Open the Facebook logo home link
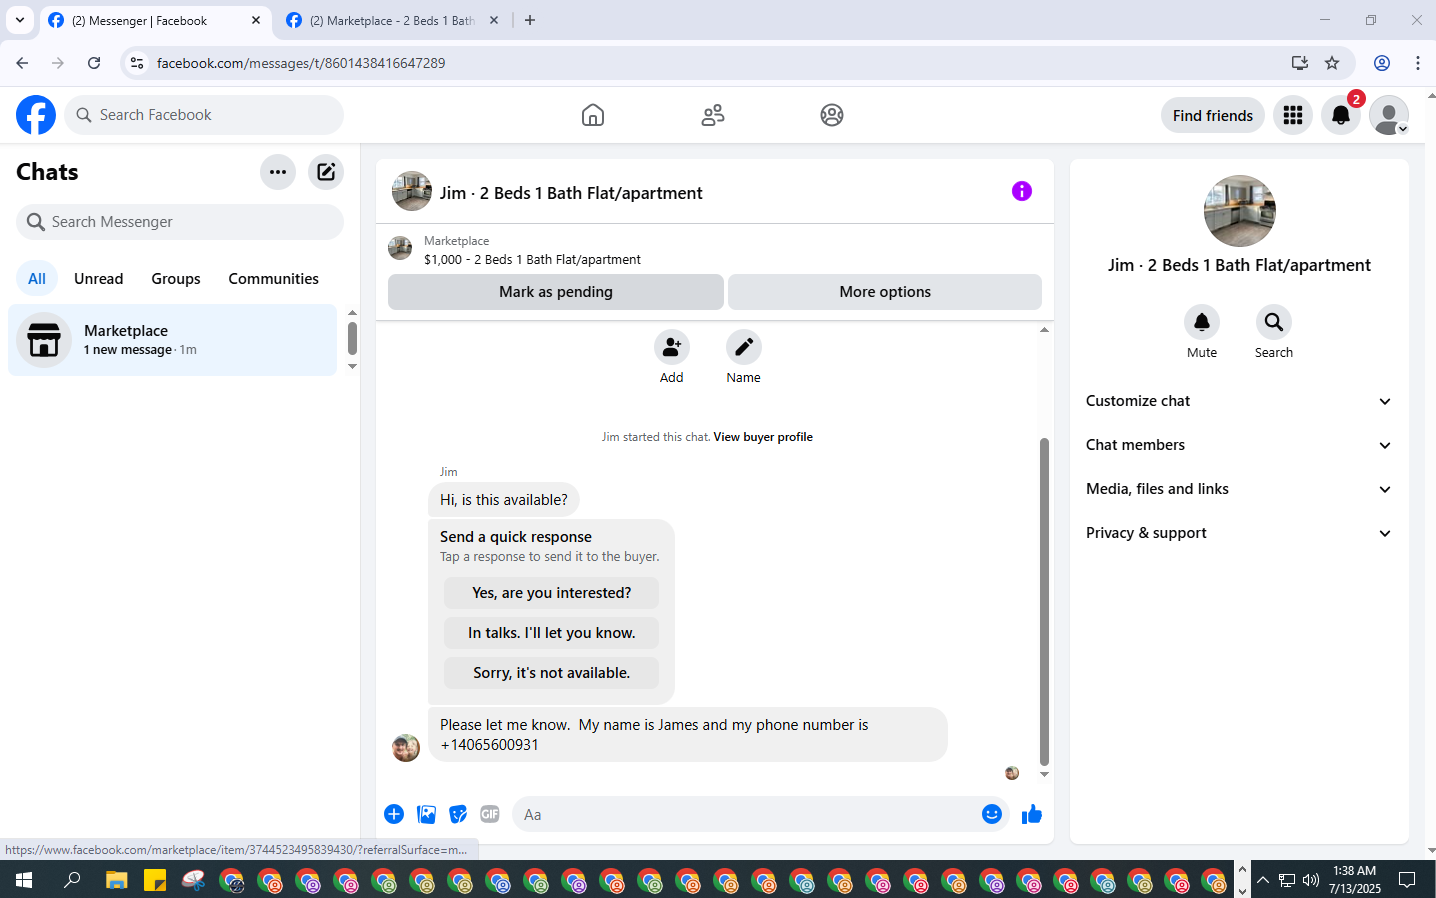 point(36,115)
